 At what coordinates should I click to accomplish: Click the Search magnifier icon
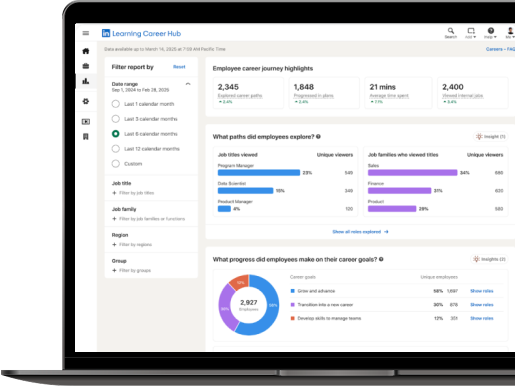(x=451, y=32)
